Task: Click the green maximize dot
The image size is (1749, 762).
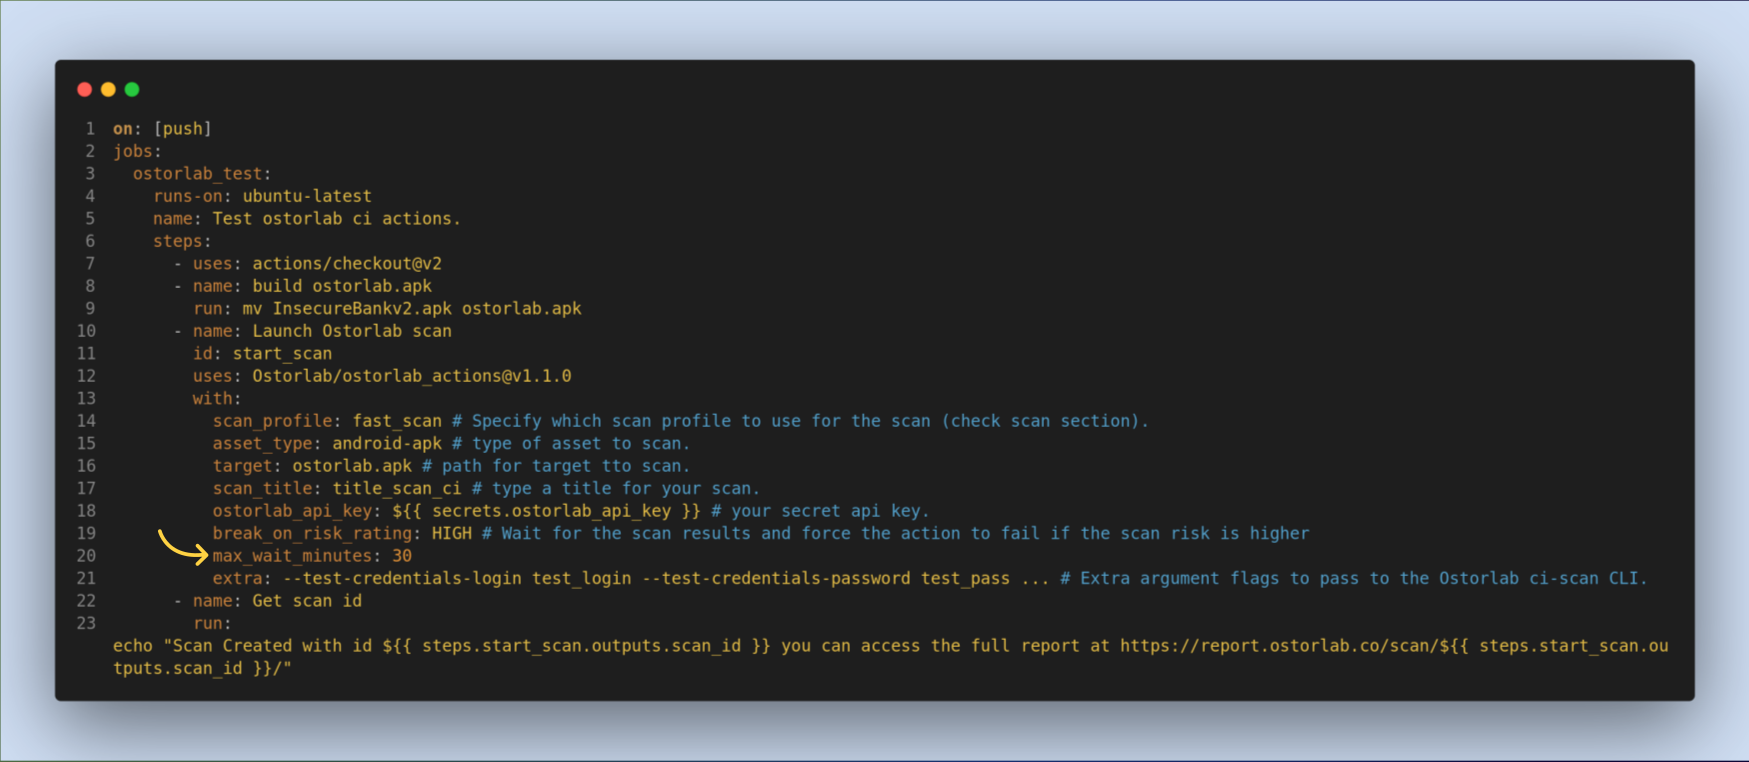Action: click(132, 90)
